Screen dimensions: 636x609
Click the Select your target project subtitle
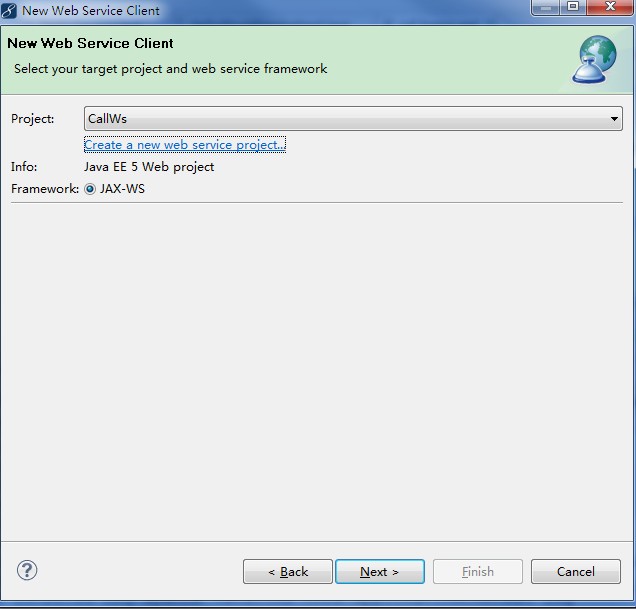click(x=170, y=69)
